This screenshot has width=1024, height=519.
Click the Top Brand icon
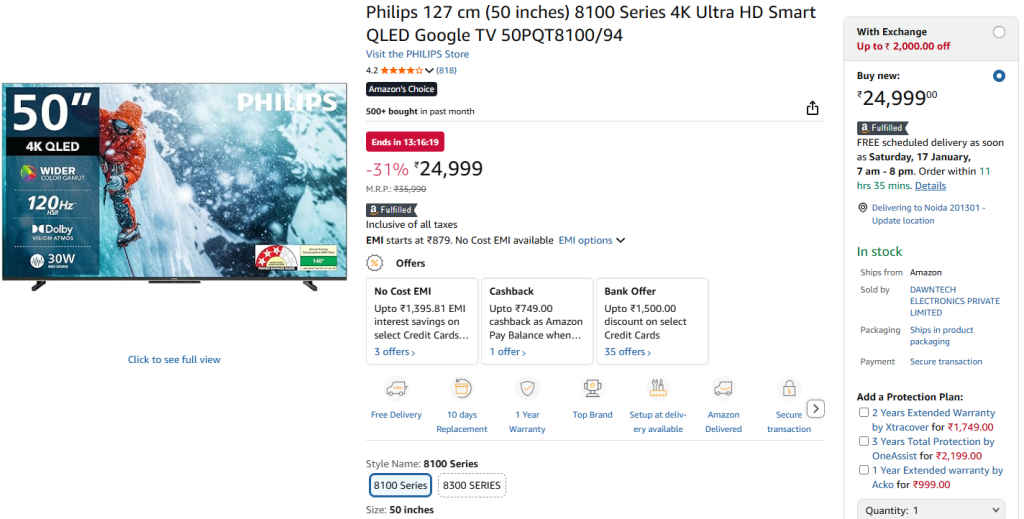592,388
